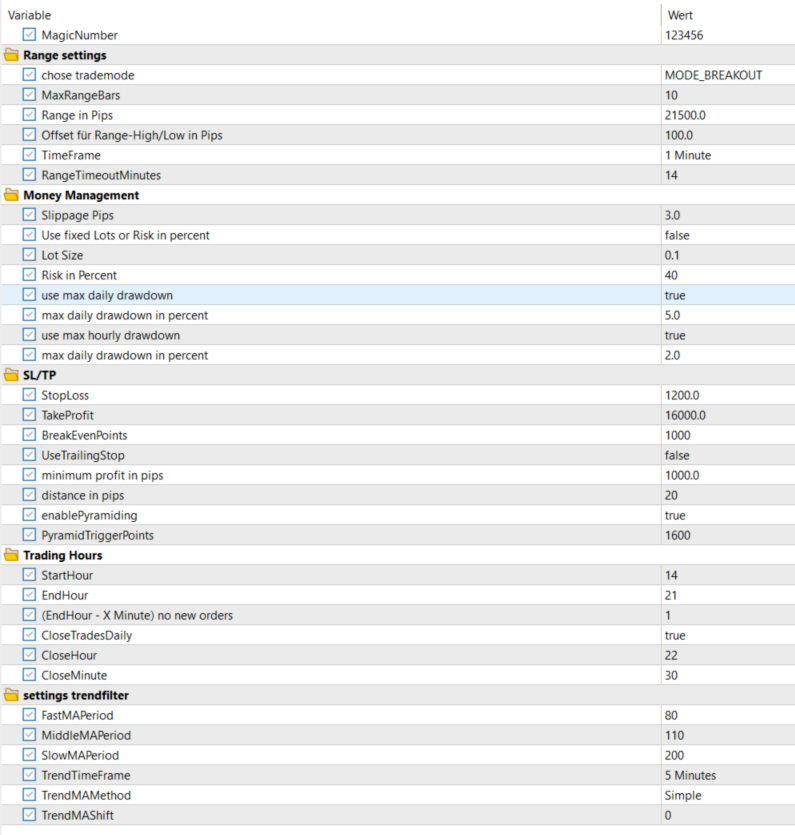Click the distance in pips label
795x835 pixels.
[83, 495]
